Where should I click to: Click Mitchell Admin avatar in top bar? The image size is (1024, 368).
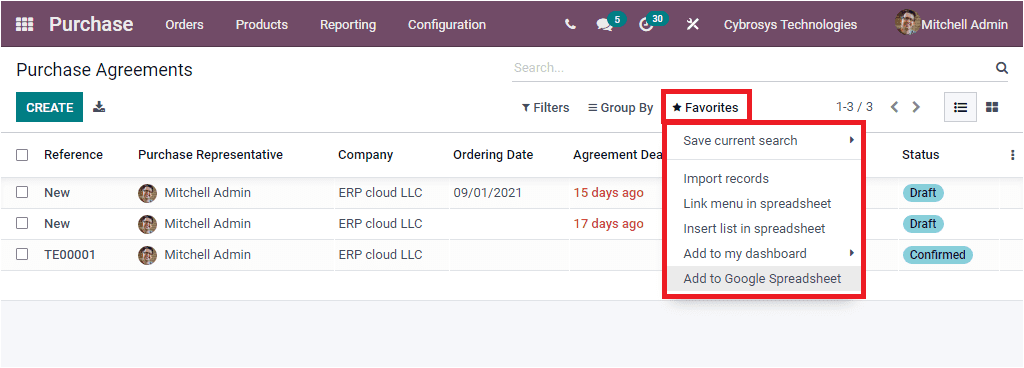click(x=907, y=23)
